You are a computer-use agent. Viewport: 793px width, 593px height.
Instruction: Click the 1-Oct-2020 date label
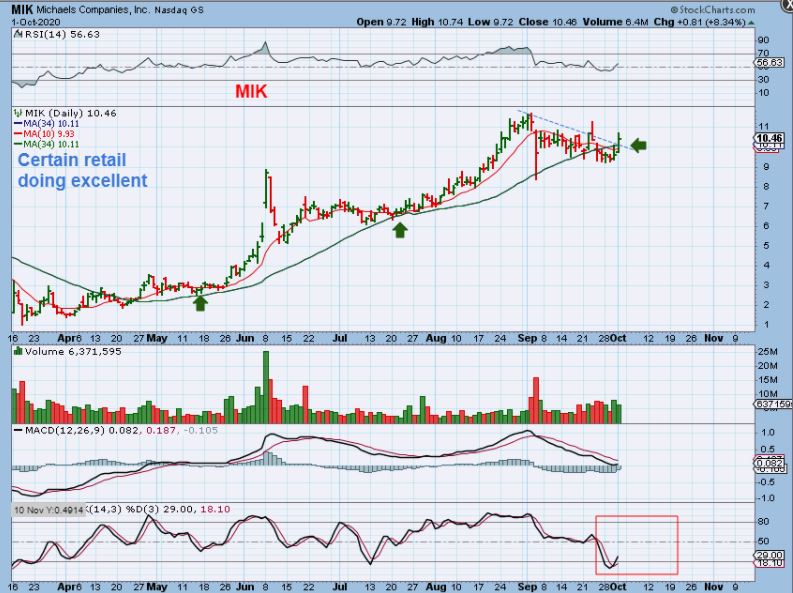point(35,22)
